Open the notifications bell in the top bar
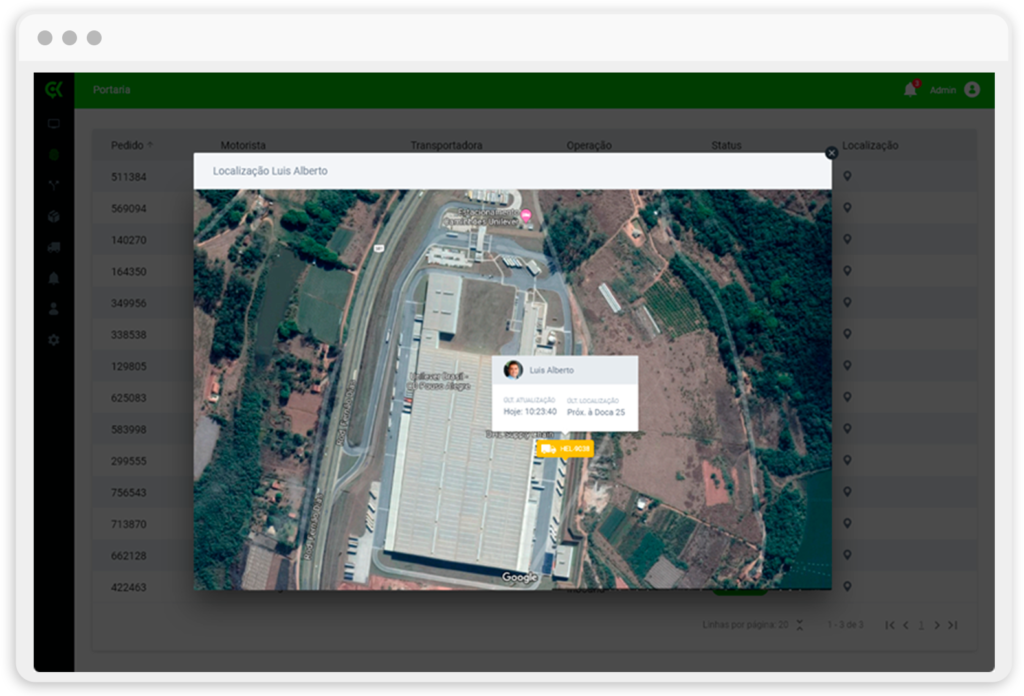This screenshot has width=1024, height=696. pos(910,89)
